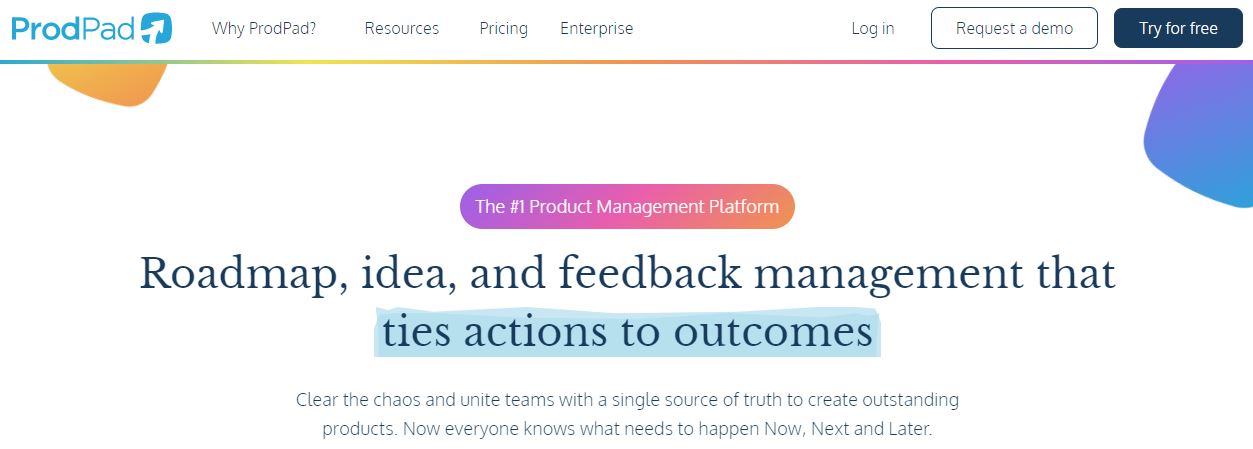Open the Enterprise page link

click(597, 28)
